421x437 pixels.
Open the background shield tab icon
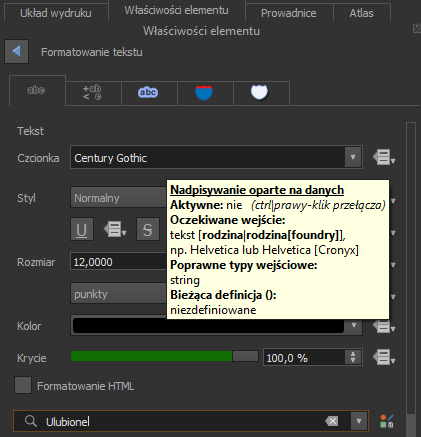(x=204, y=92)
